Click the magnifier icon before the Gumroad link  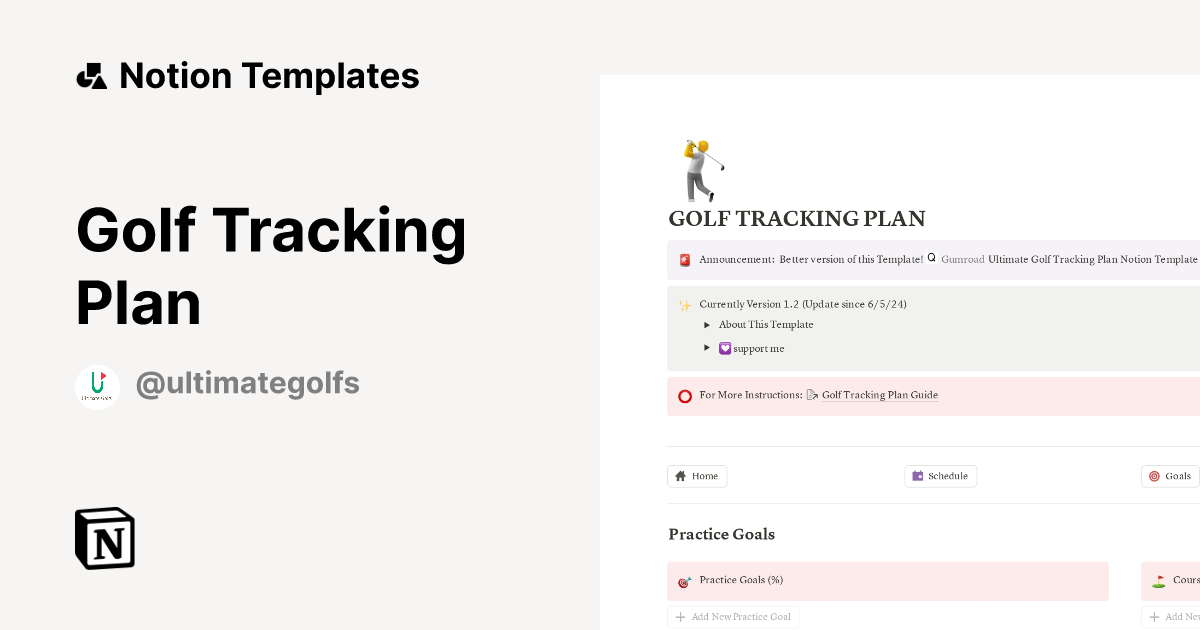click(931, 257)
